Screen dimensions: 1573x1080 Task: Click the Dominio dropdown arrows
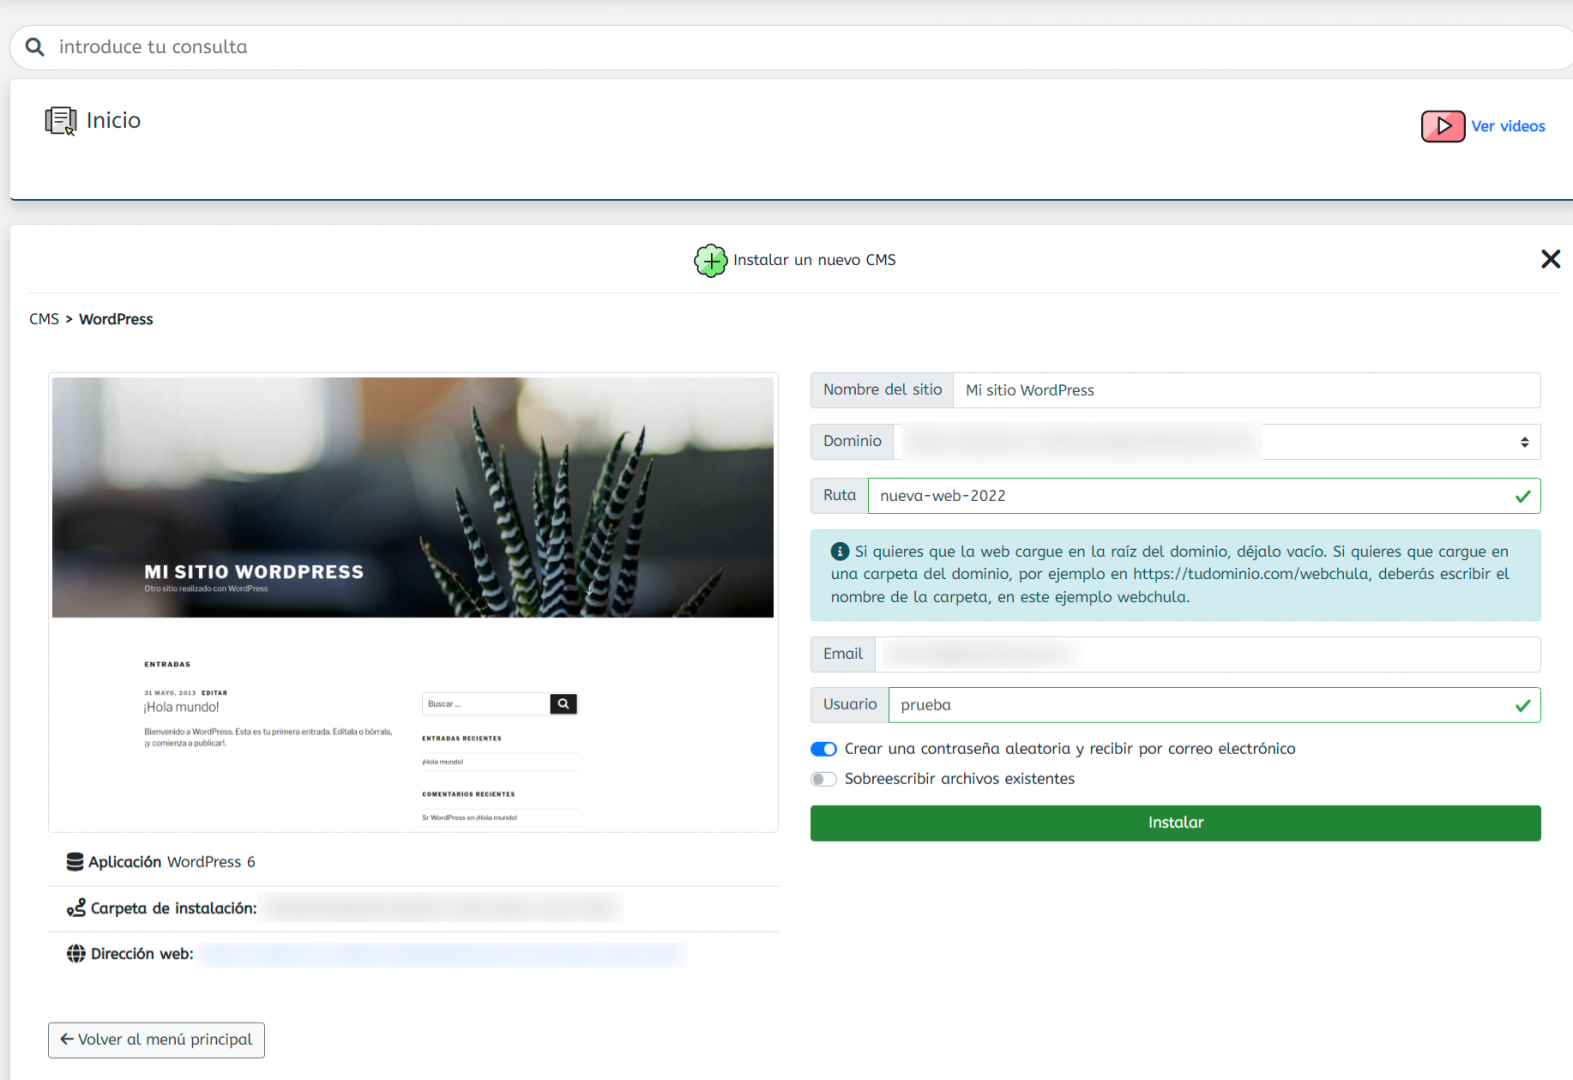(x=1524, y=442)
